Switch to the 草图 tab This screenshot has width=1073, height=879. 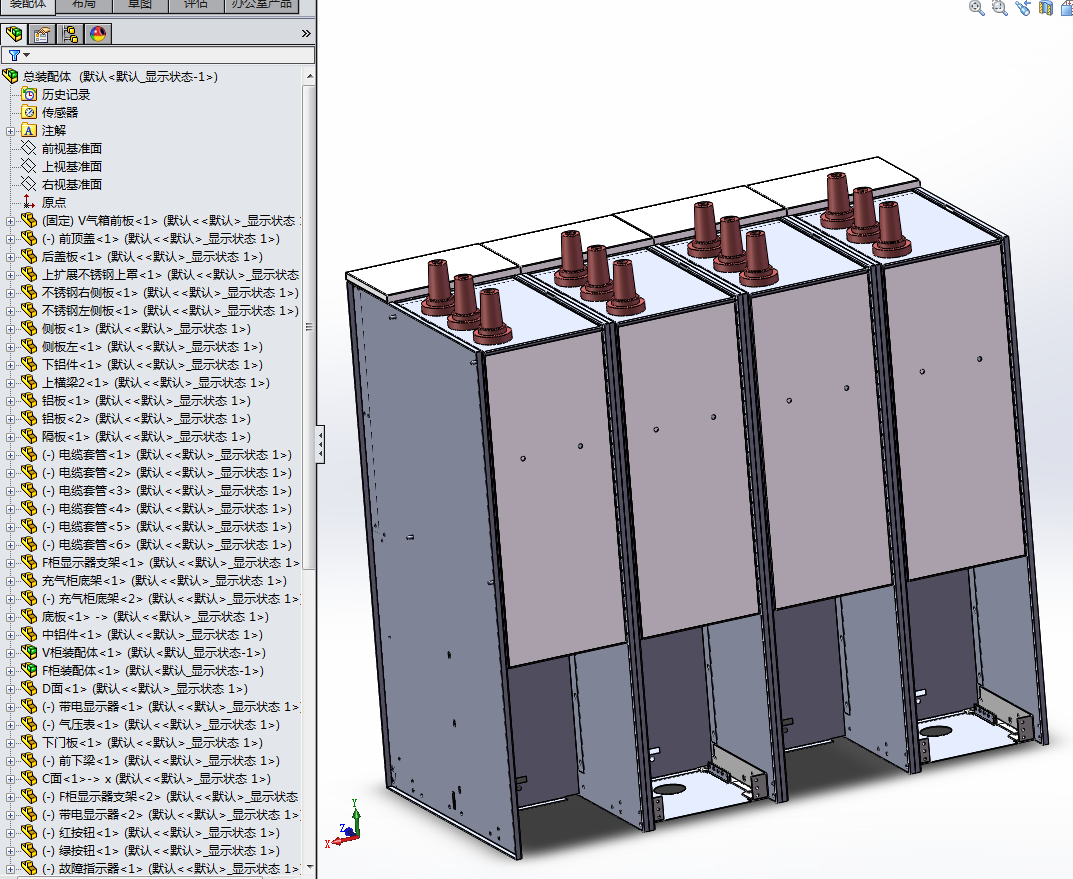coord(140,5)
